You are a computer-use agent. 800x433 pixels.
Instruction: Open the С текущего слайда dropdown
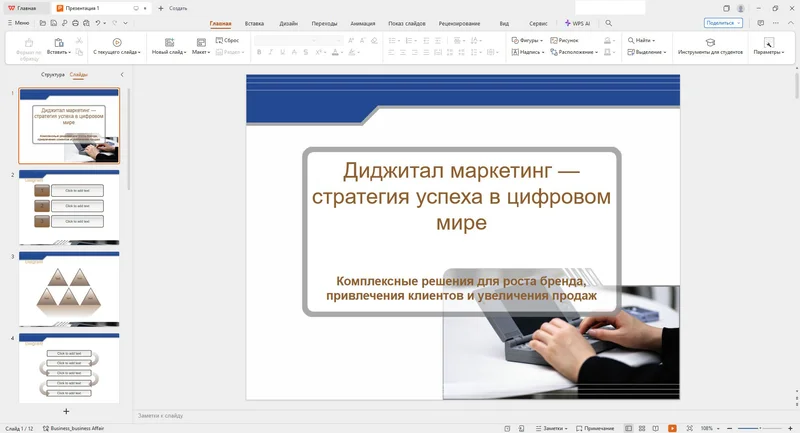(139, 52)
